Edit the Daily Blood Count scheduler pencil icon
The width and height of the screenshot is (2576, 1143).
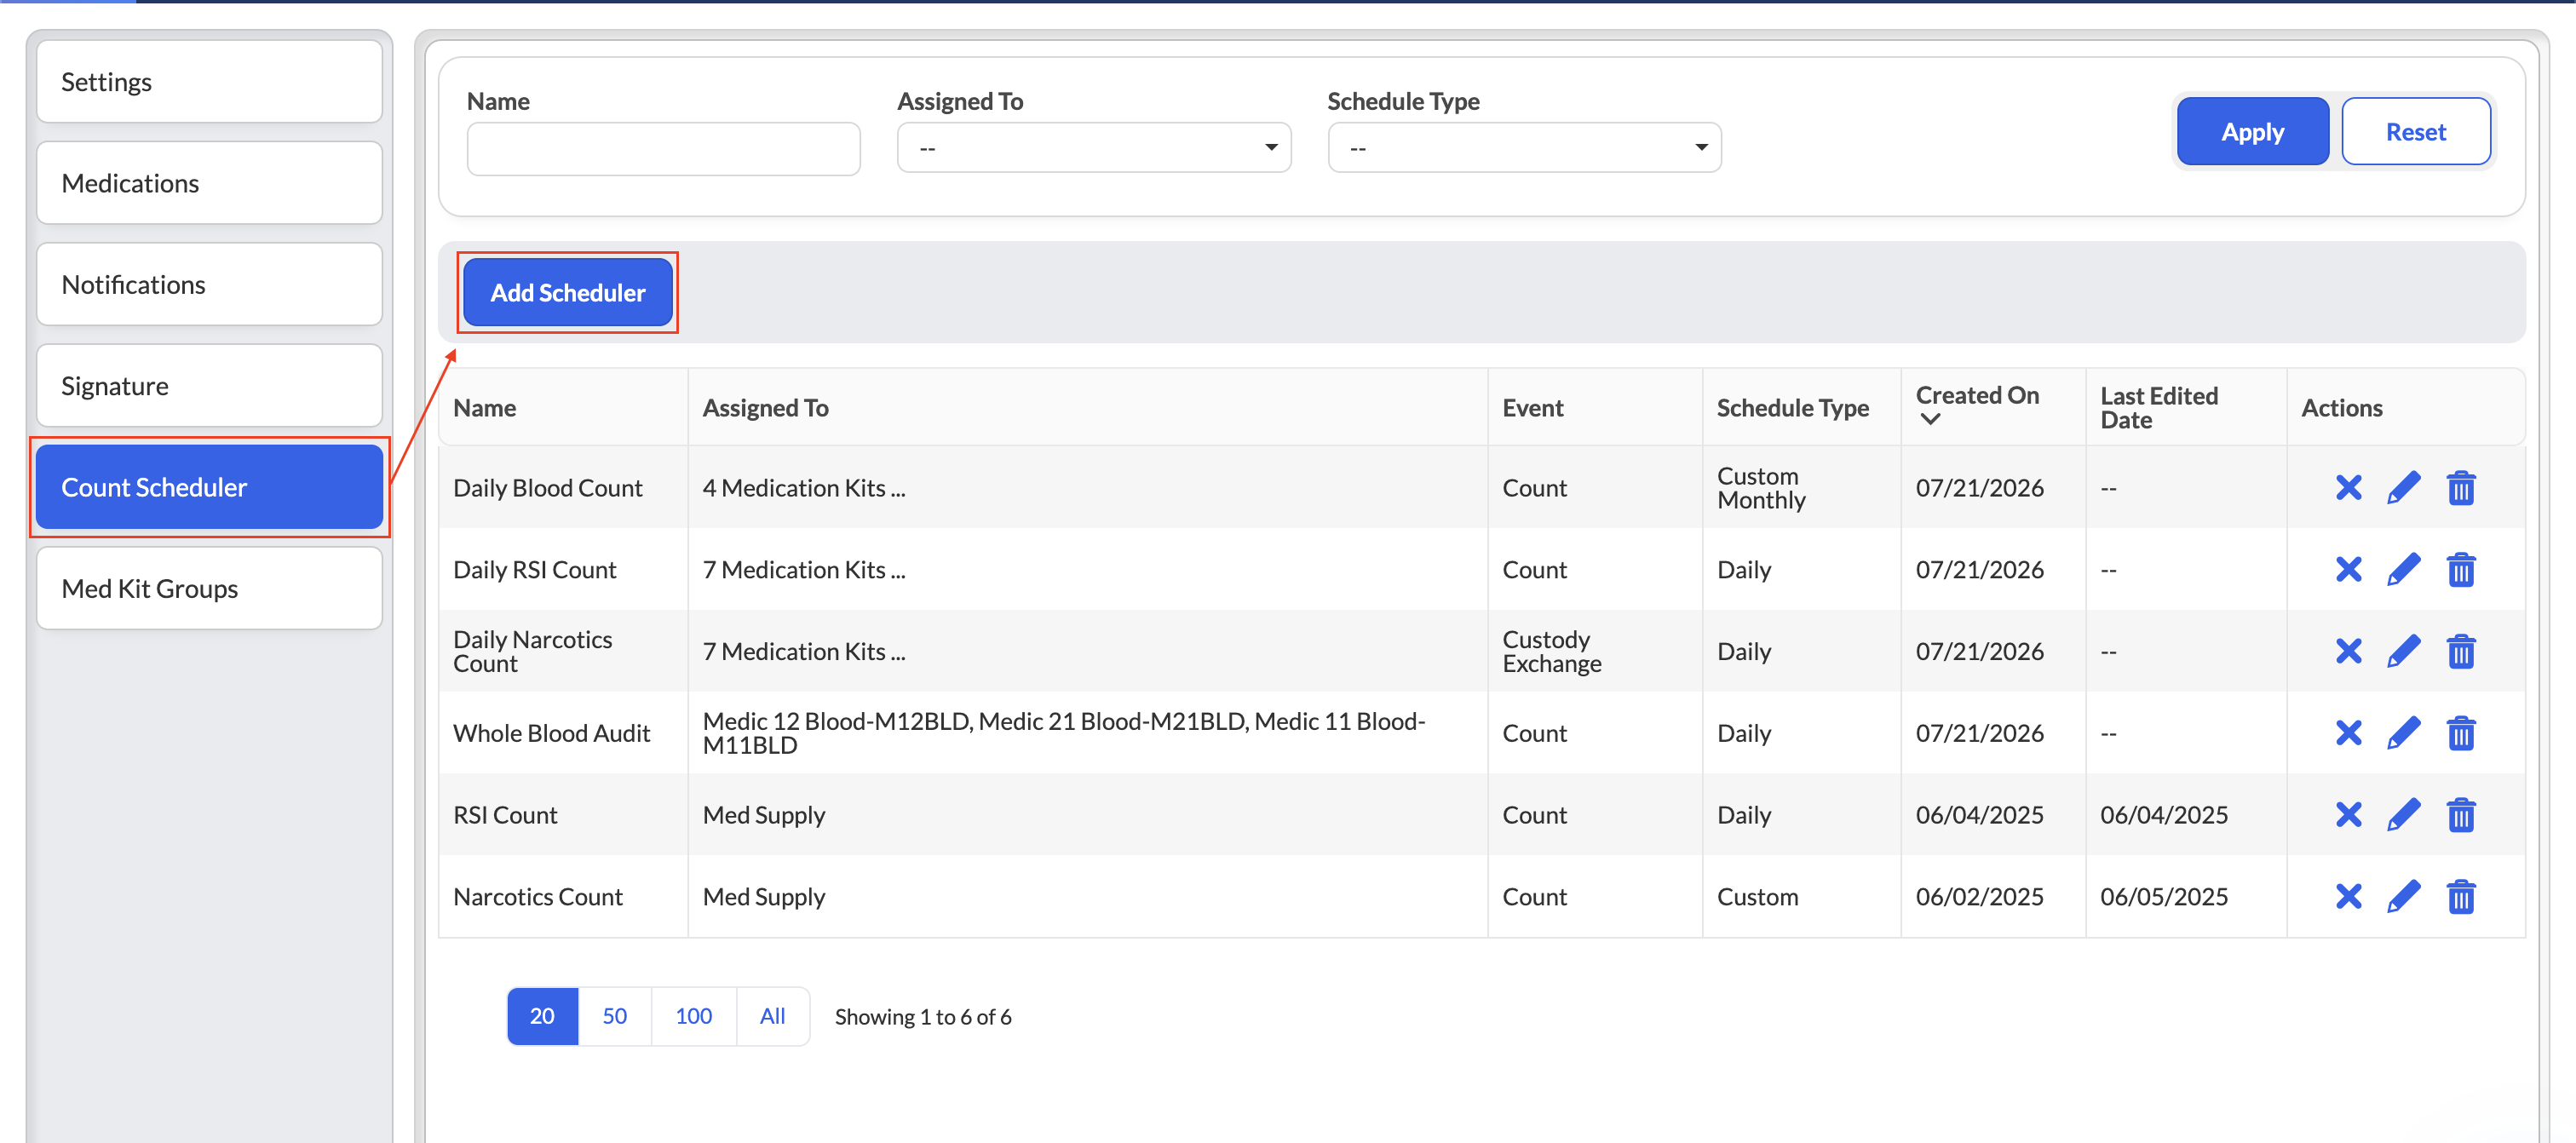[2404, 488]
